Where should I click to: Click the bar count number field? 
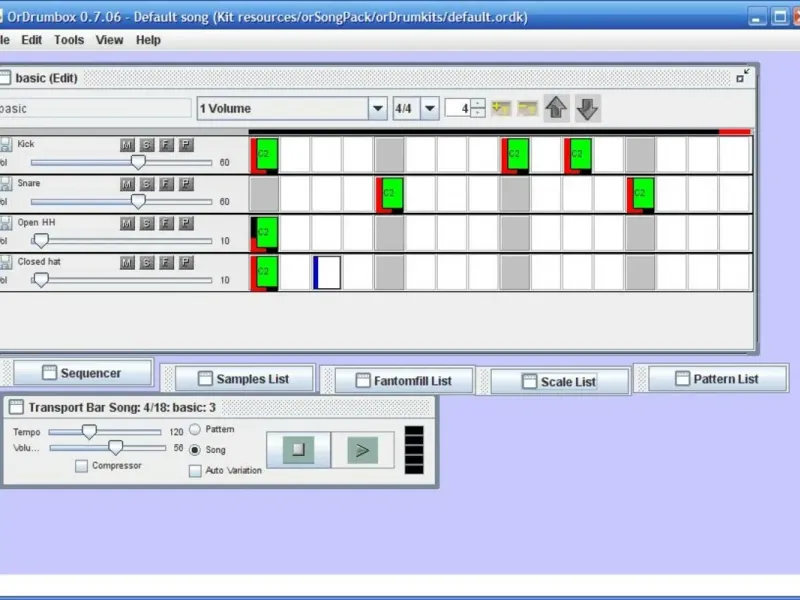click(458, 108)
